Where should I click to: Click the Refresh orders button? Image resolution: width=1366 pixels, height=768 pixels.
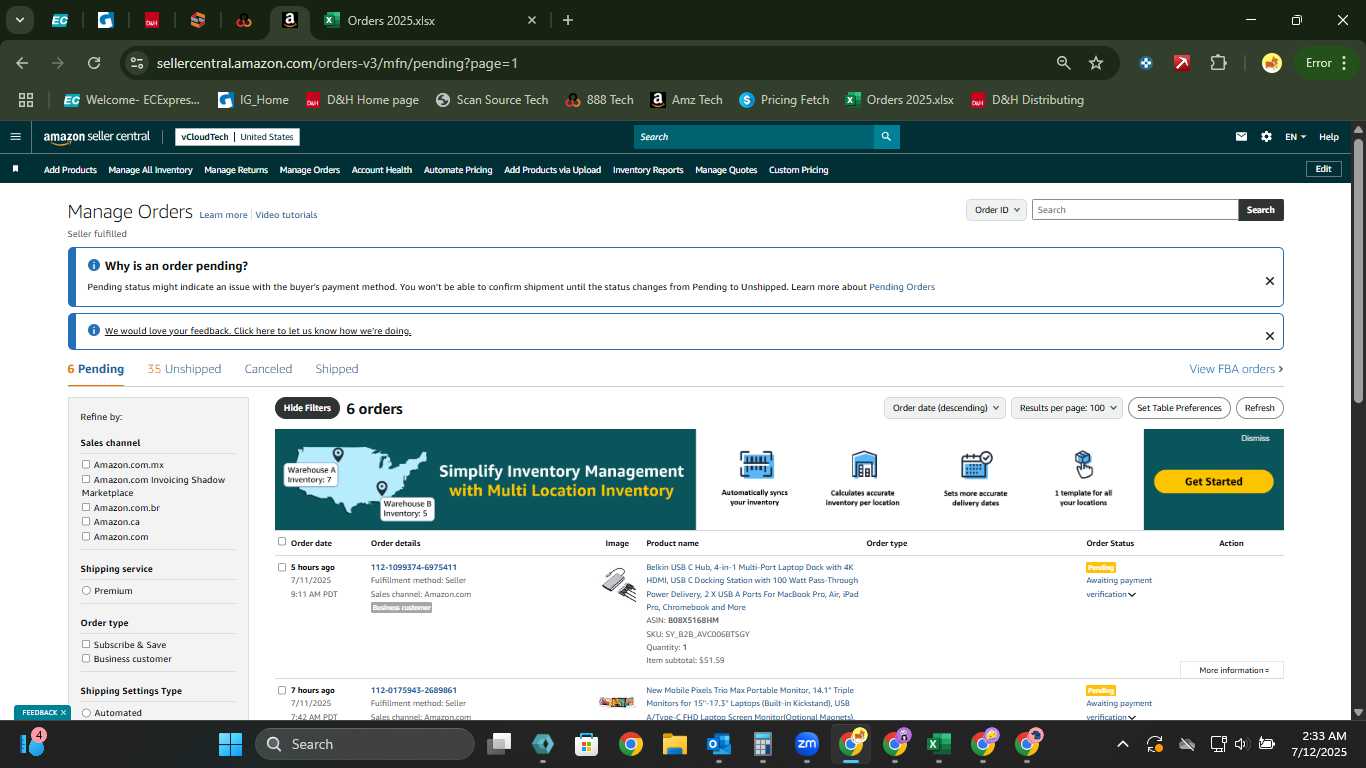pos(1260,408)
